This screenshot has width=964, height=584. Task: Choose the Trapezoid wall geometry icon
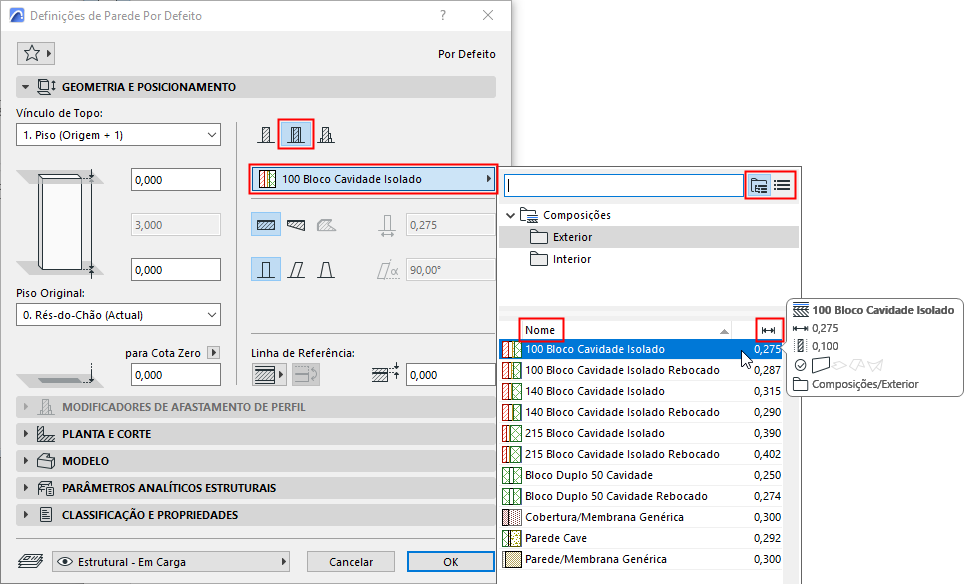[x=296, y=225]
